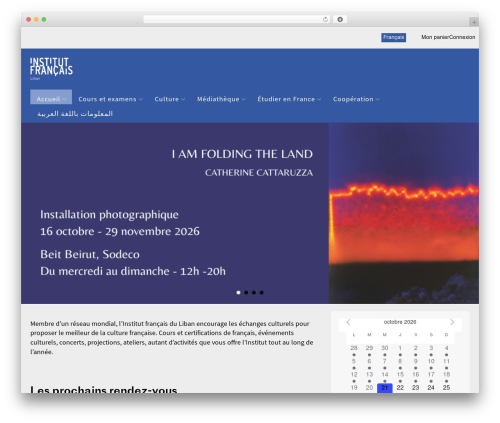500x423 pixels.
Task: Select highlighted day 21 in calendar
Action: pyautogui.click(x=385, y=388)
